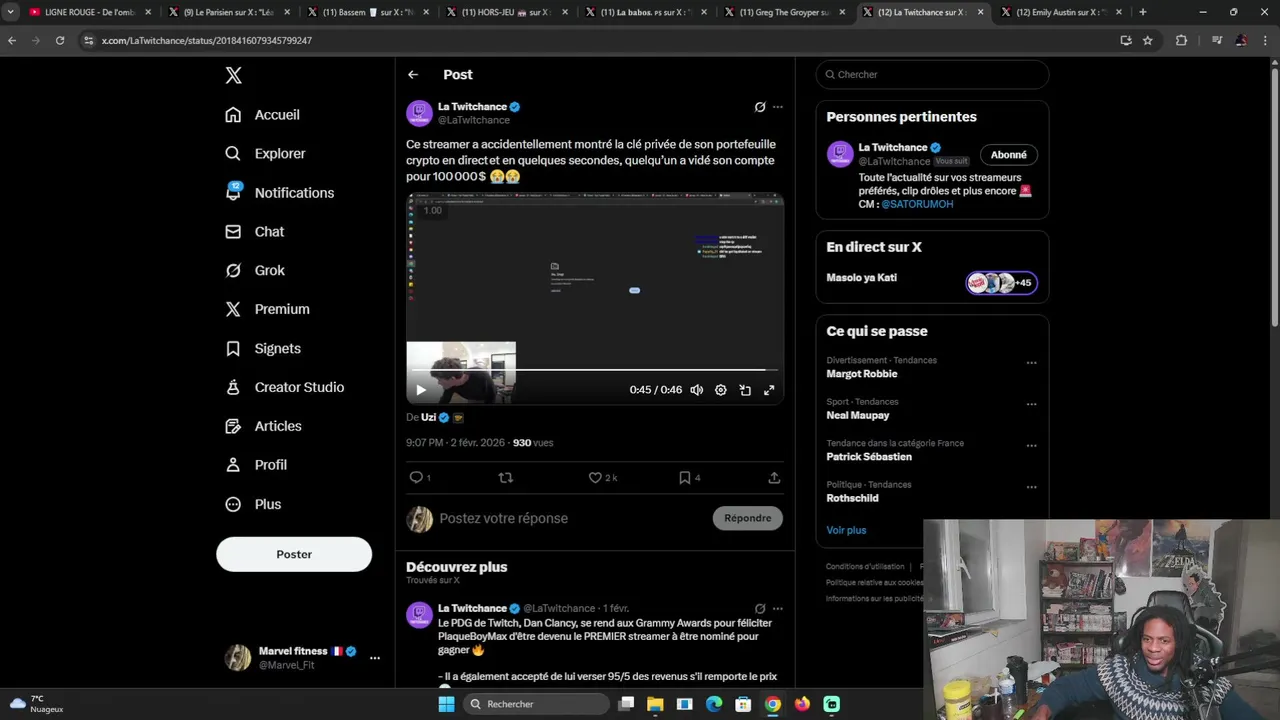
Task: Click the X logo in sidebar
Action: click(233, 76)
